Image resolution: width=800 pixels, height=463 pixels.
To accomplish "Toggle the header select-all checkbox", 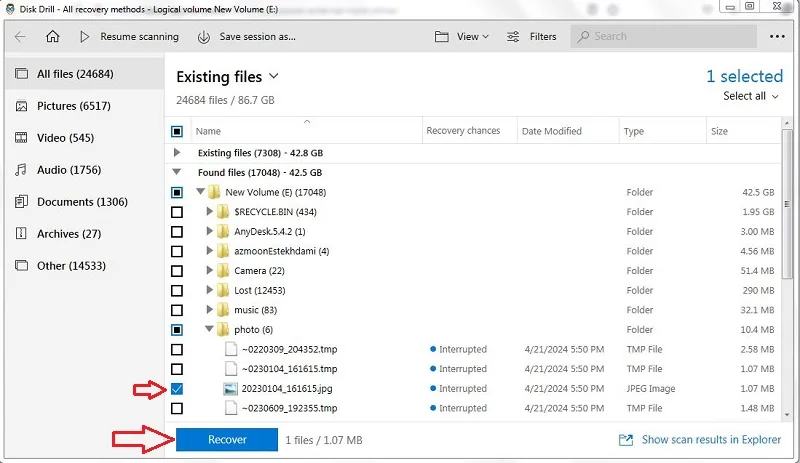I will [177, 132].
